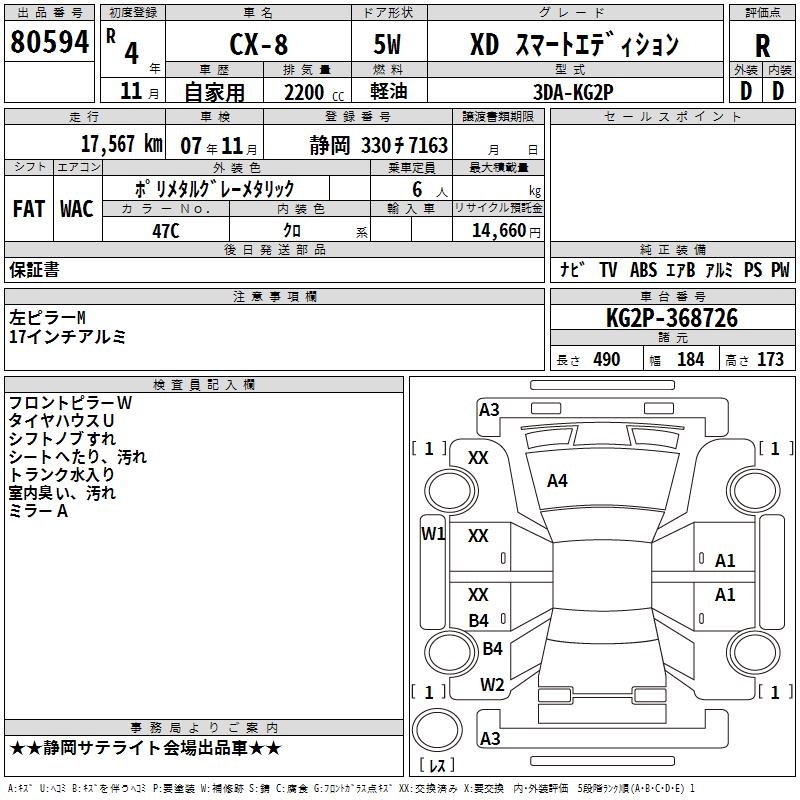
Task: Select the XX mark on left front fender
Action: pos(478,458)
